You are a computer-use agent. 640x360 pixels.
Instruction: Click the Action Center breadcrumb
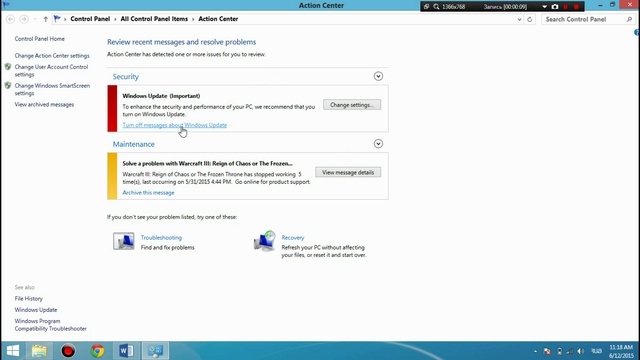(x=218, y=19)
